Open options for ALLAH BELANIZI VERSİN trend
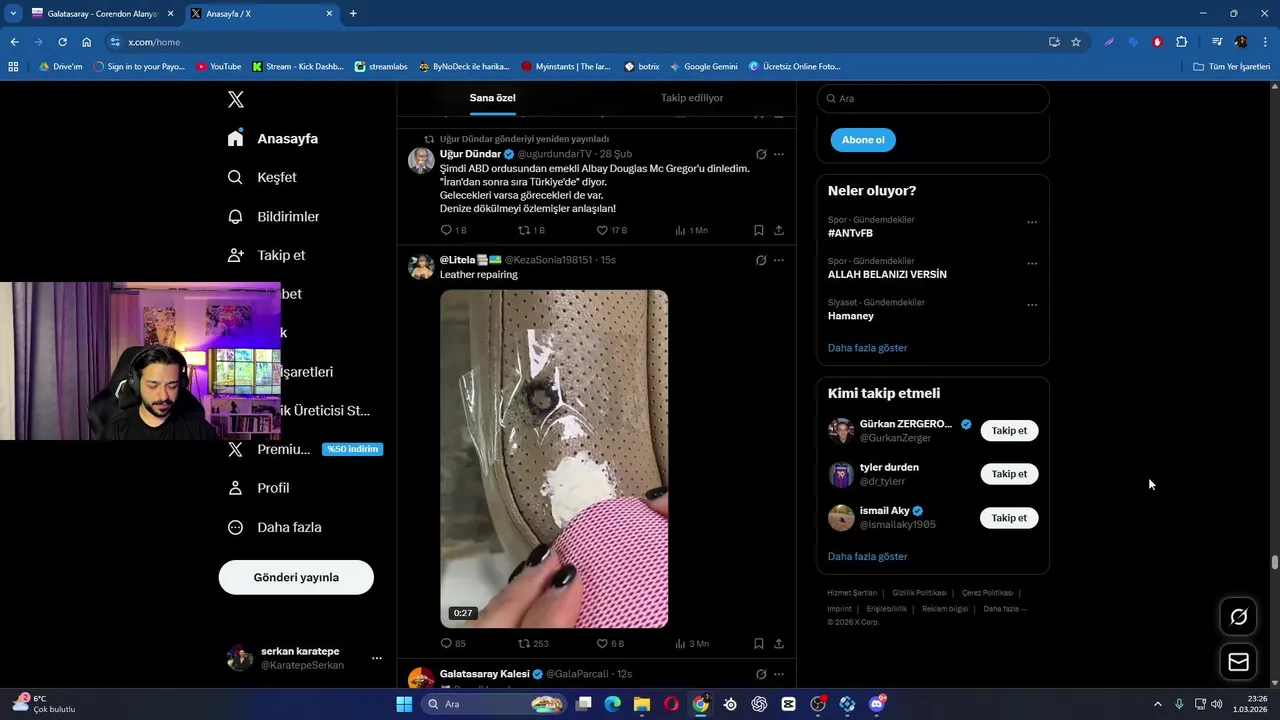This screenshot has height=720, width=1280. pyautogui.click(x=1032, y=264)
